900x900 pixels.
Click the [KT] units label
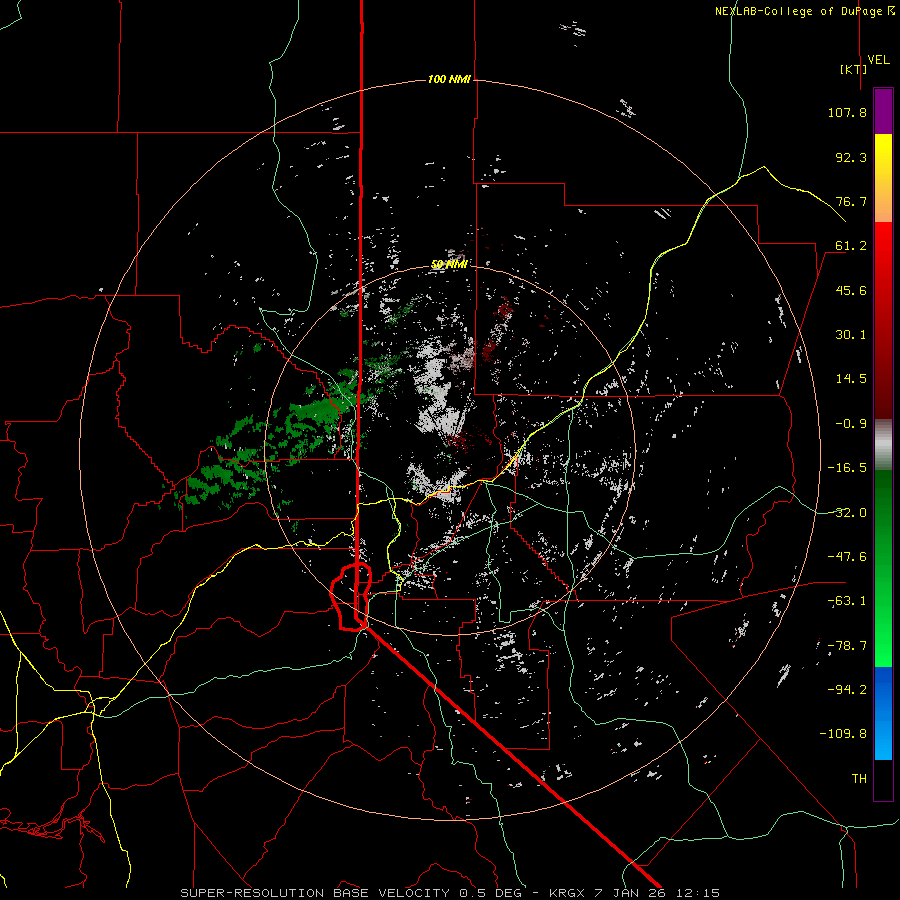(854, 69)
